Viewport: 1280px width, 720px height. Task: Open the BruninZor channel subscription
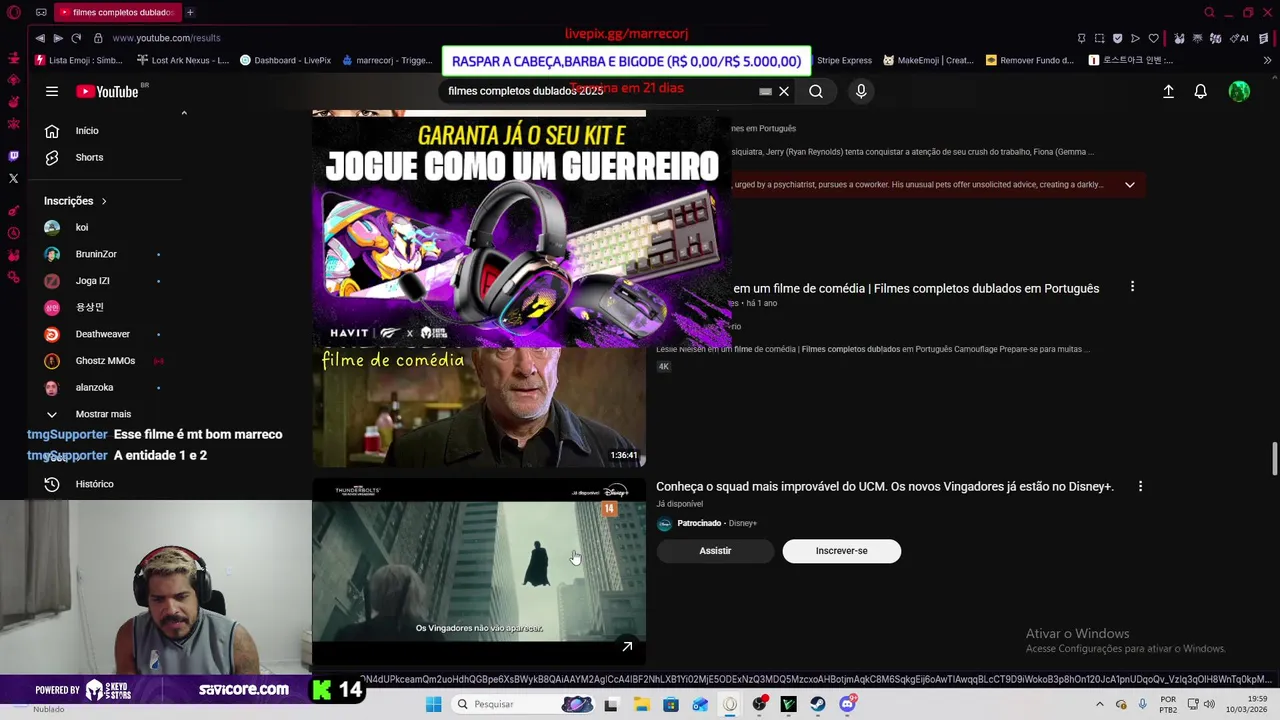(x=105, y=255)
